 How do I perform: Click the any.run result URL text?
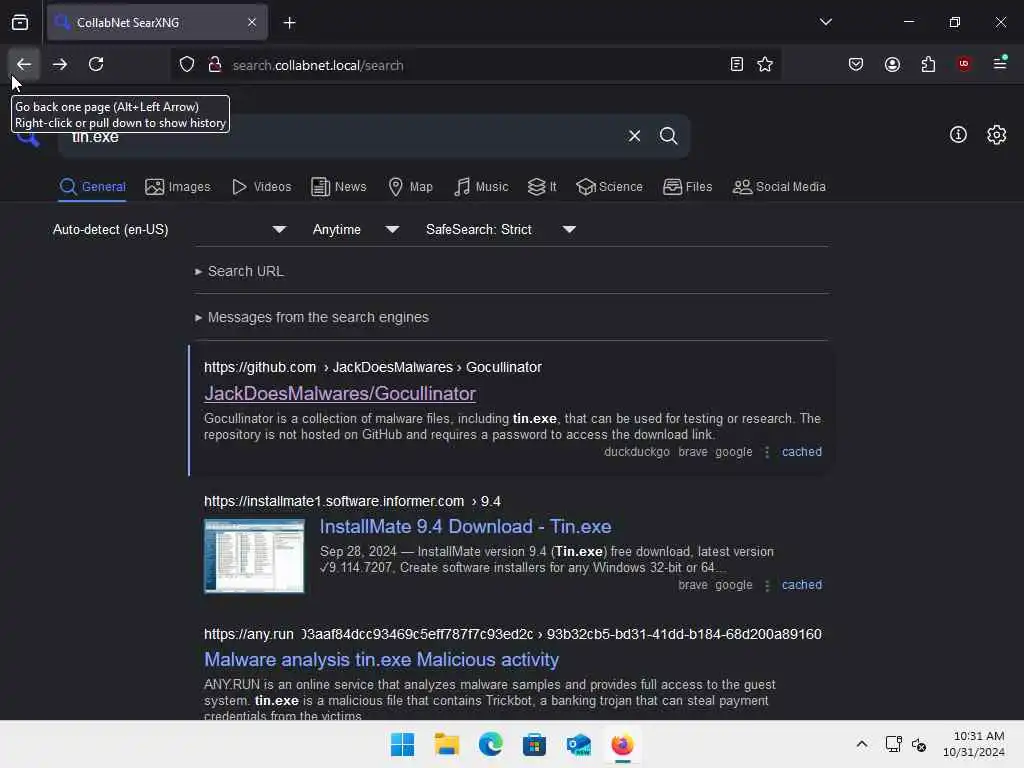[x=513, y=634]
